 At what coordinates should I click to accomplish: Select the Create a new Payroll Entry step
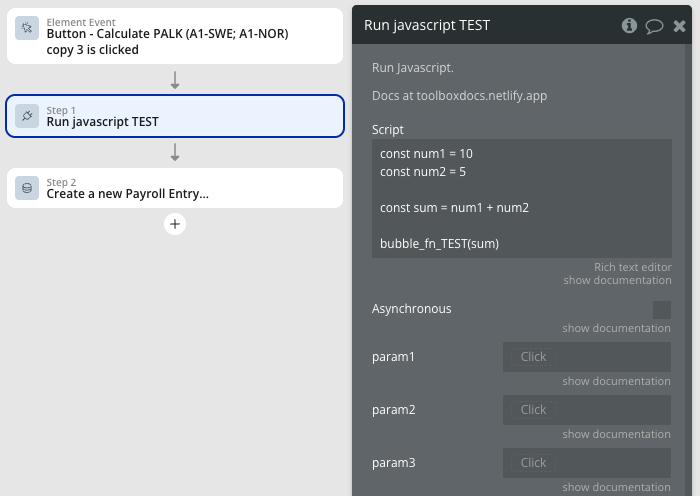tap(175, 188)
